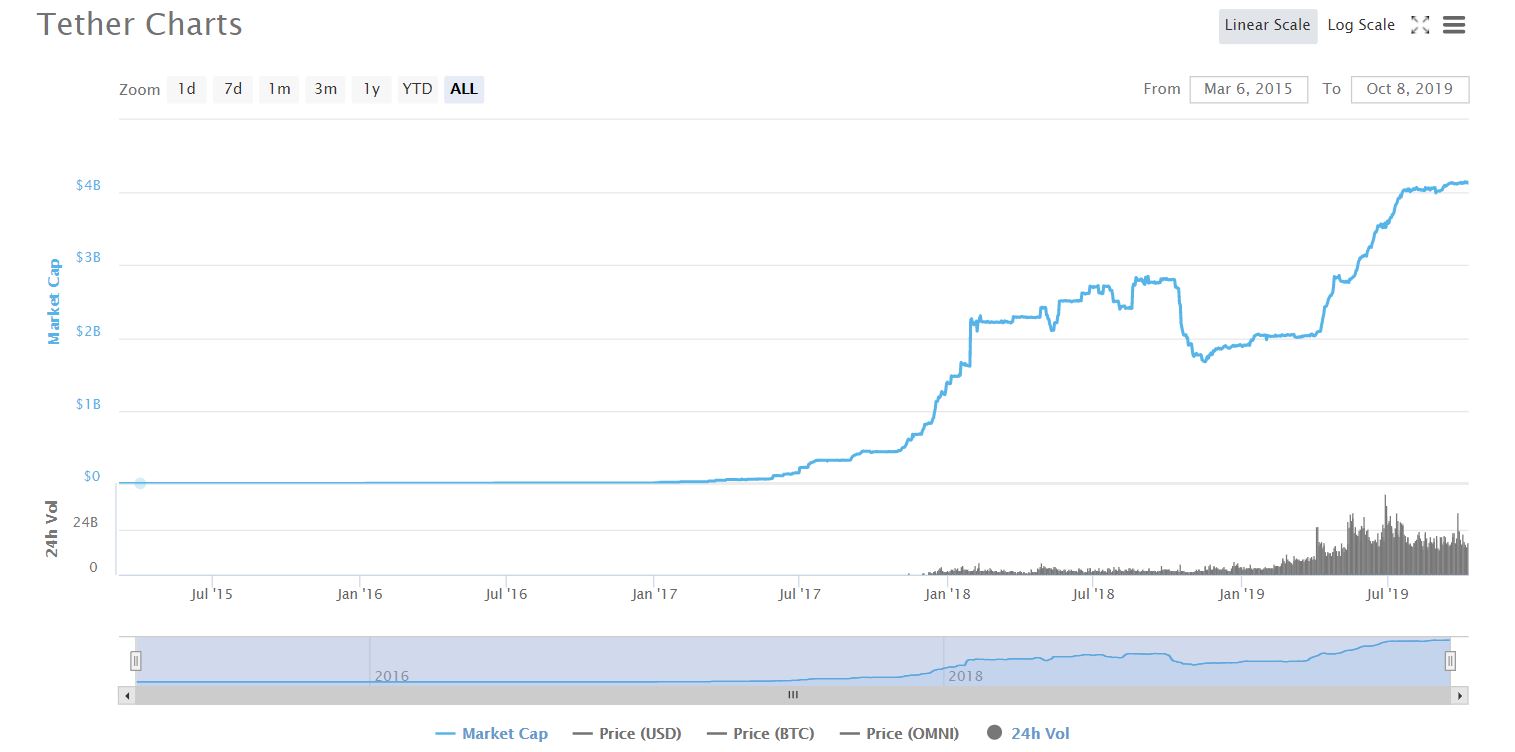Screen dimensions: 1515x752
Task: Toggle Price (BTC) series in legend
Action: coord(760,734)
